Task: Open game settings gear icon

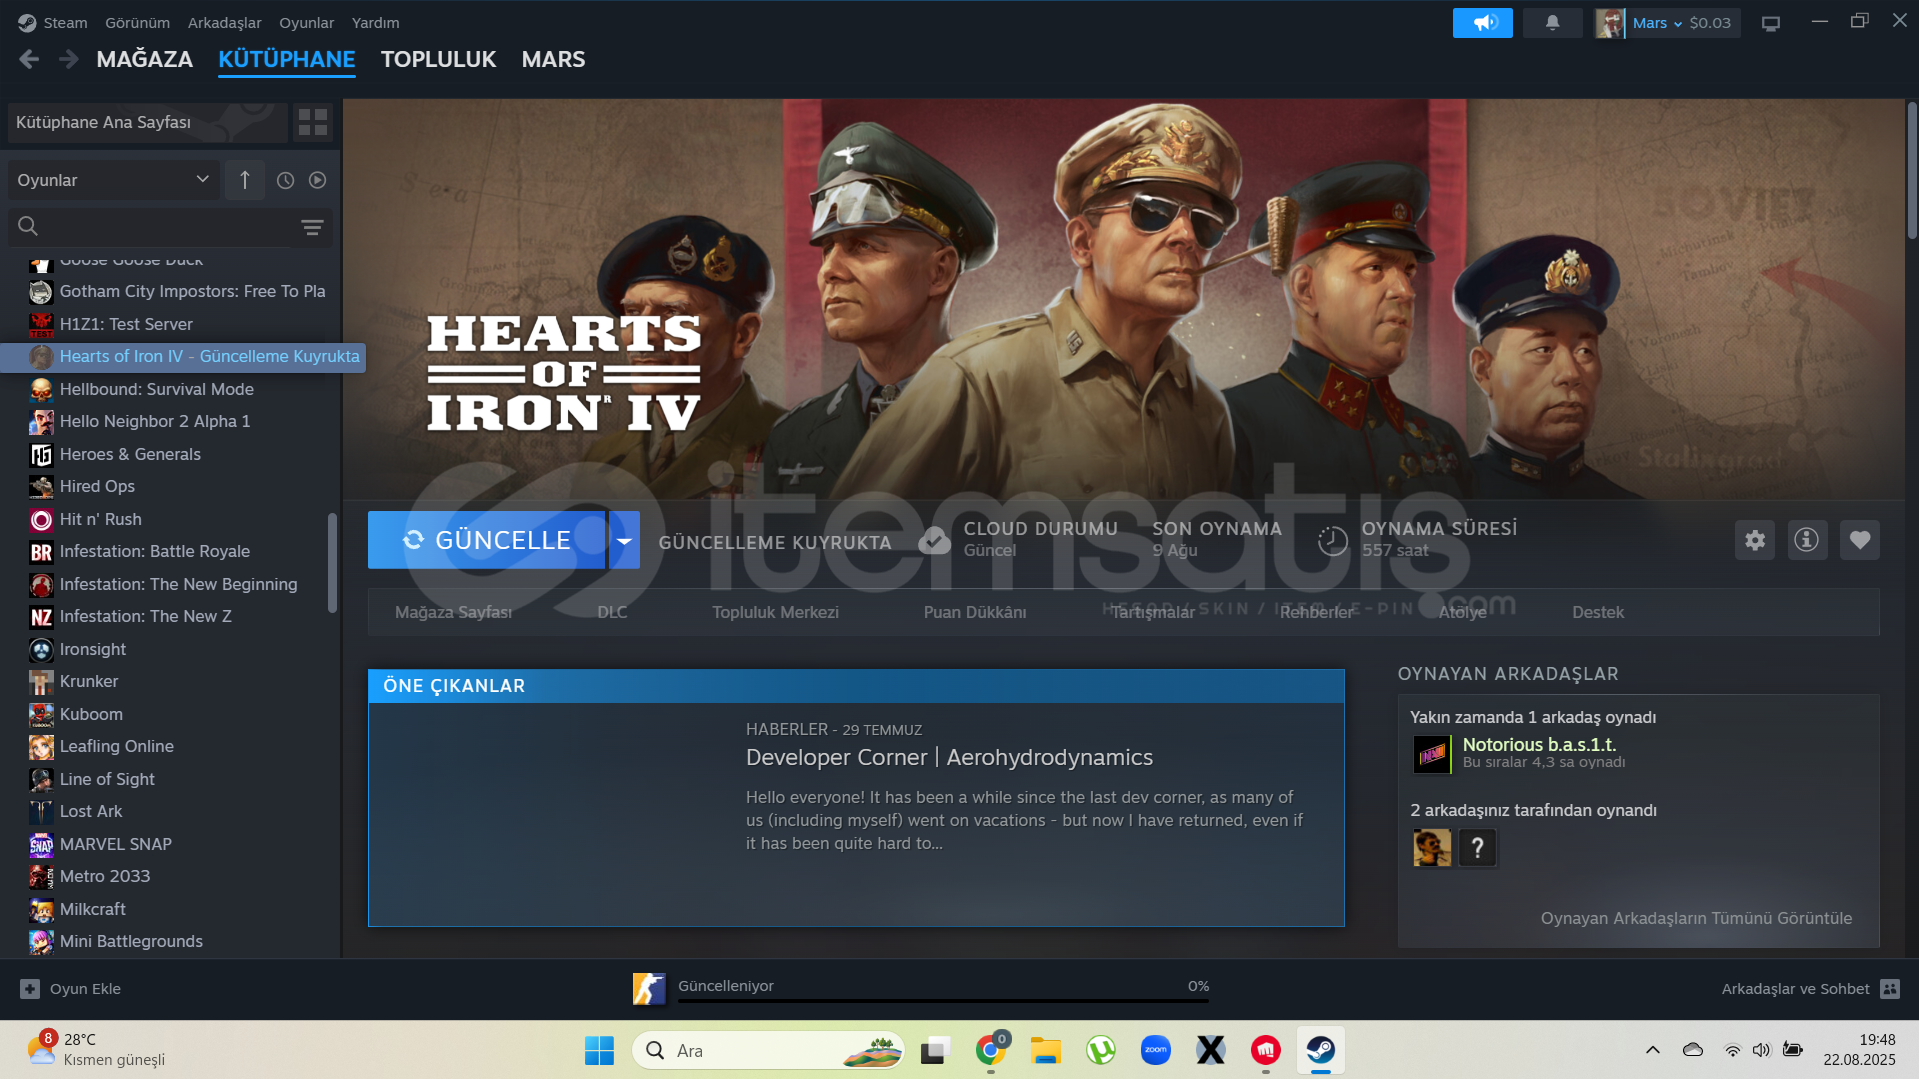Action: [x=1755, y=540]
